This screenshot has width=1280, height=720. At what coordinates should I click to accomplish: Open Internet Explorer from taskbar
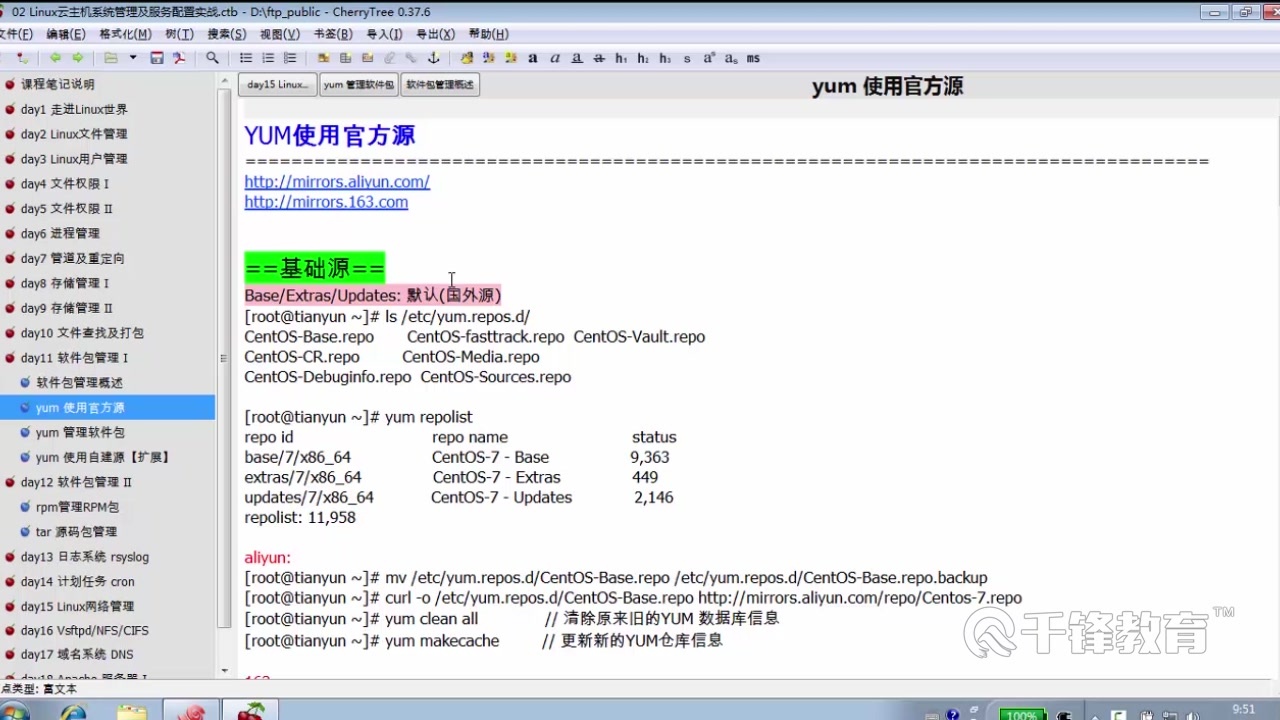click(73, 711)
